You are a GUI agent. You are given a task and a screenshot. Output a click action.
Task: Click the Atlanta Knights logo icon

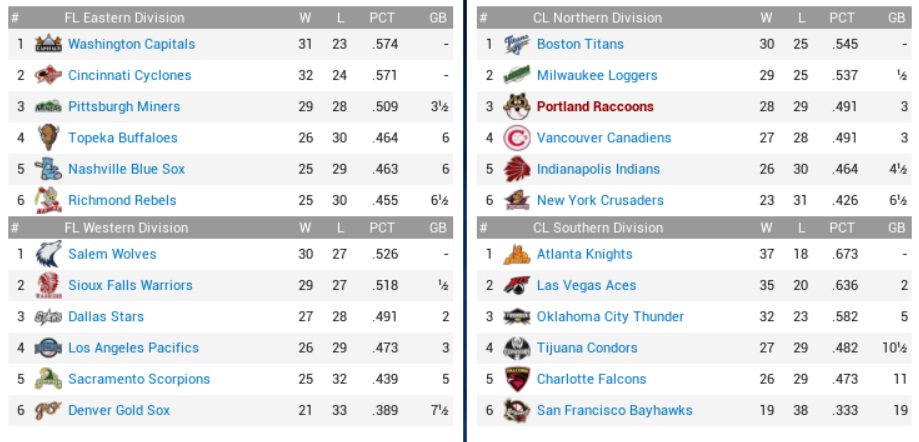(517, 254)
